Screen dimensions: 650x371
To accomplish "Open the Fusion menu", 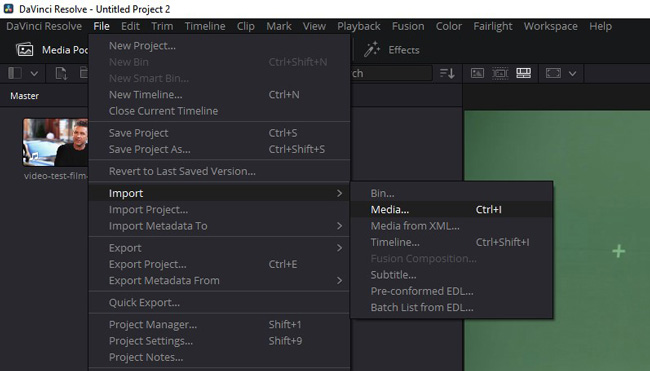I will pos(408,26).
